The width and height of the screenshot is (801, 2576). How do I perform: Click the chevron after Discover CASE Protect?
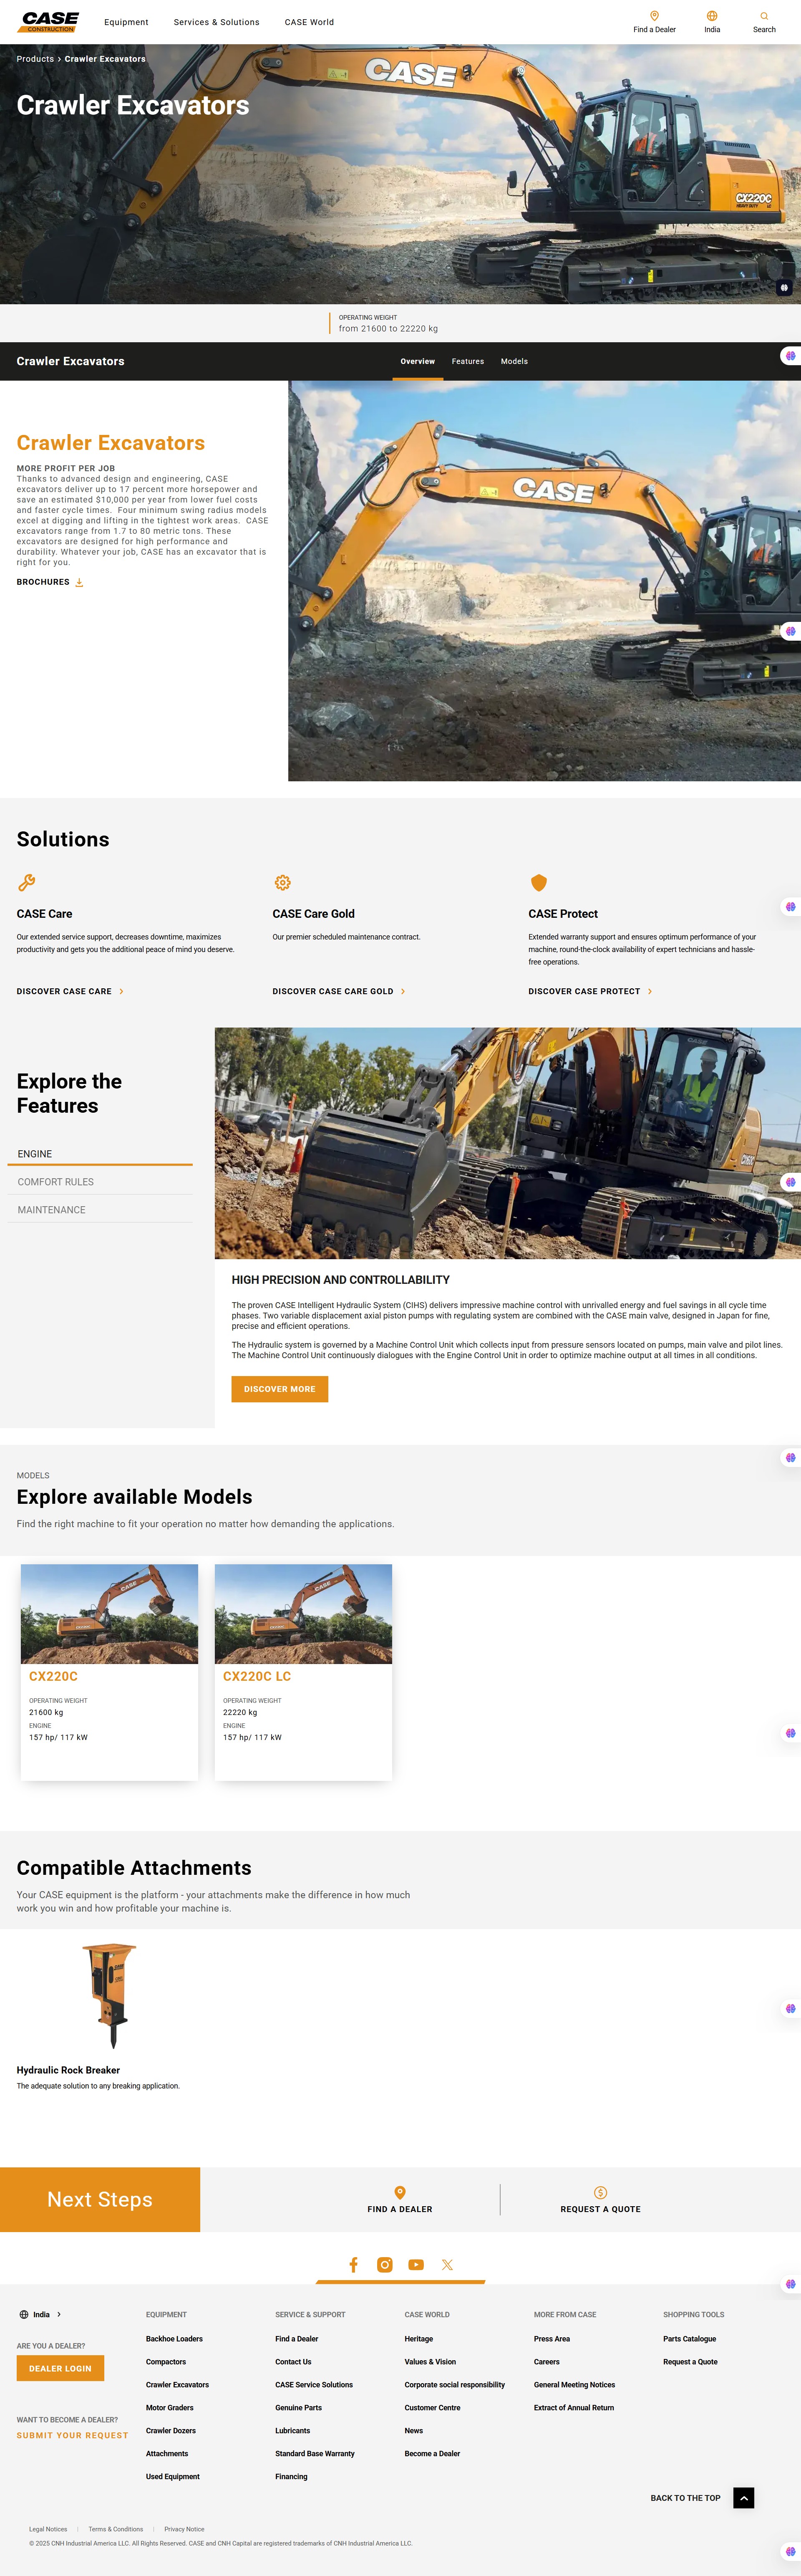(650, 992)
